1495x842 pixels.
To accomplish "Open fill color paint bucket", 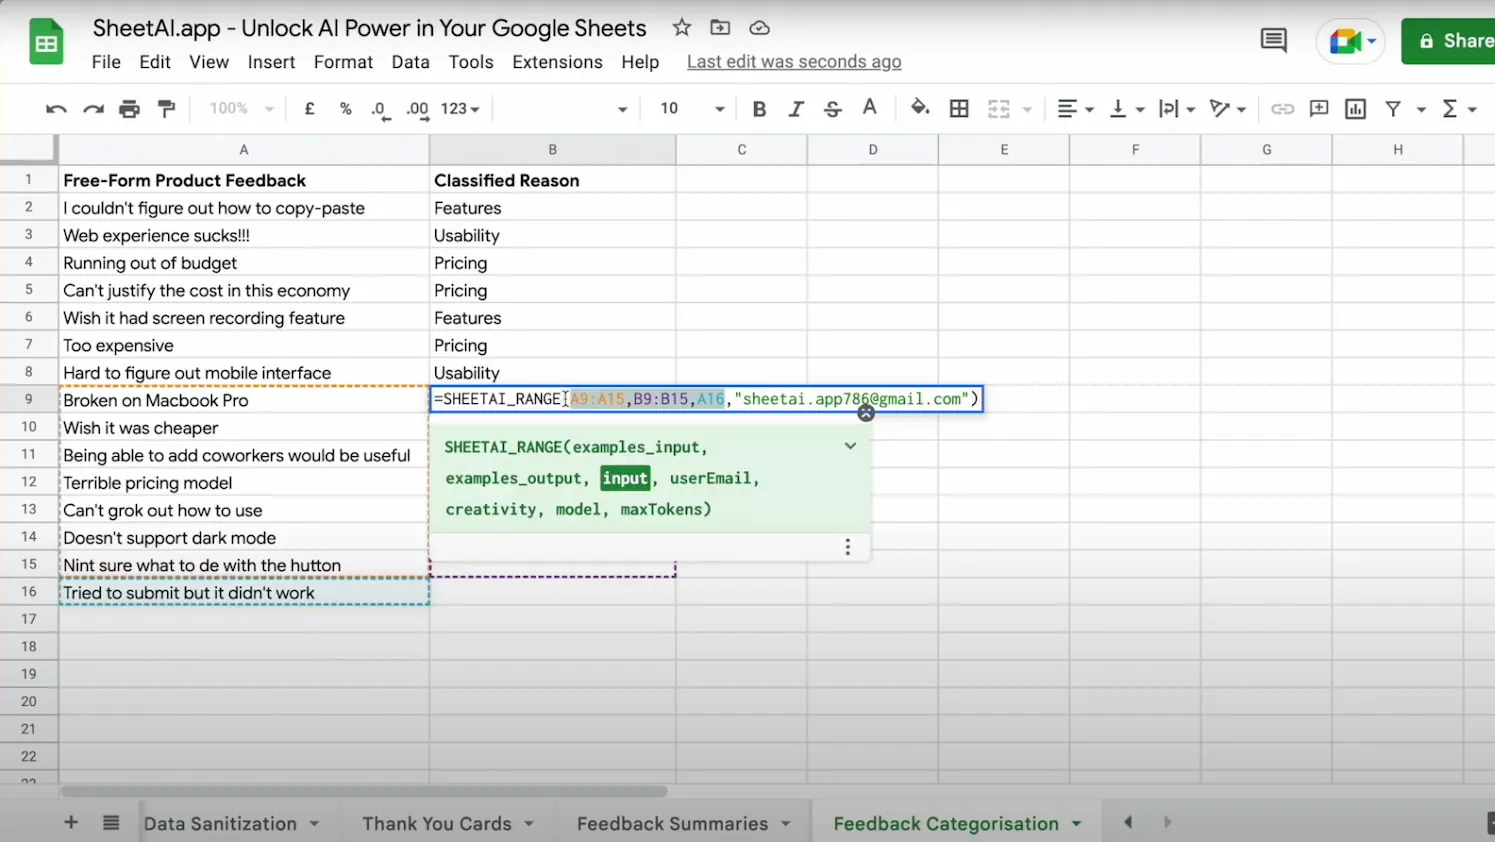I will coord(920,108).
